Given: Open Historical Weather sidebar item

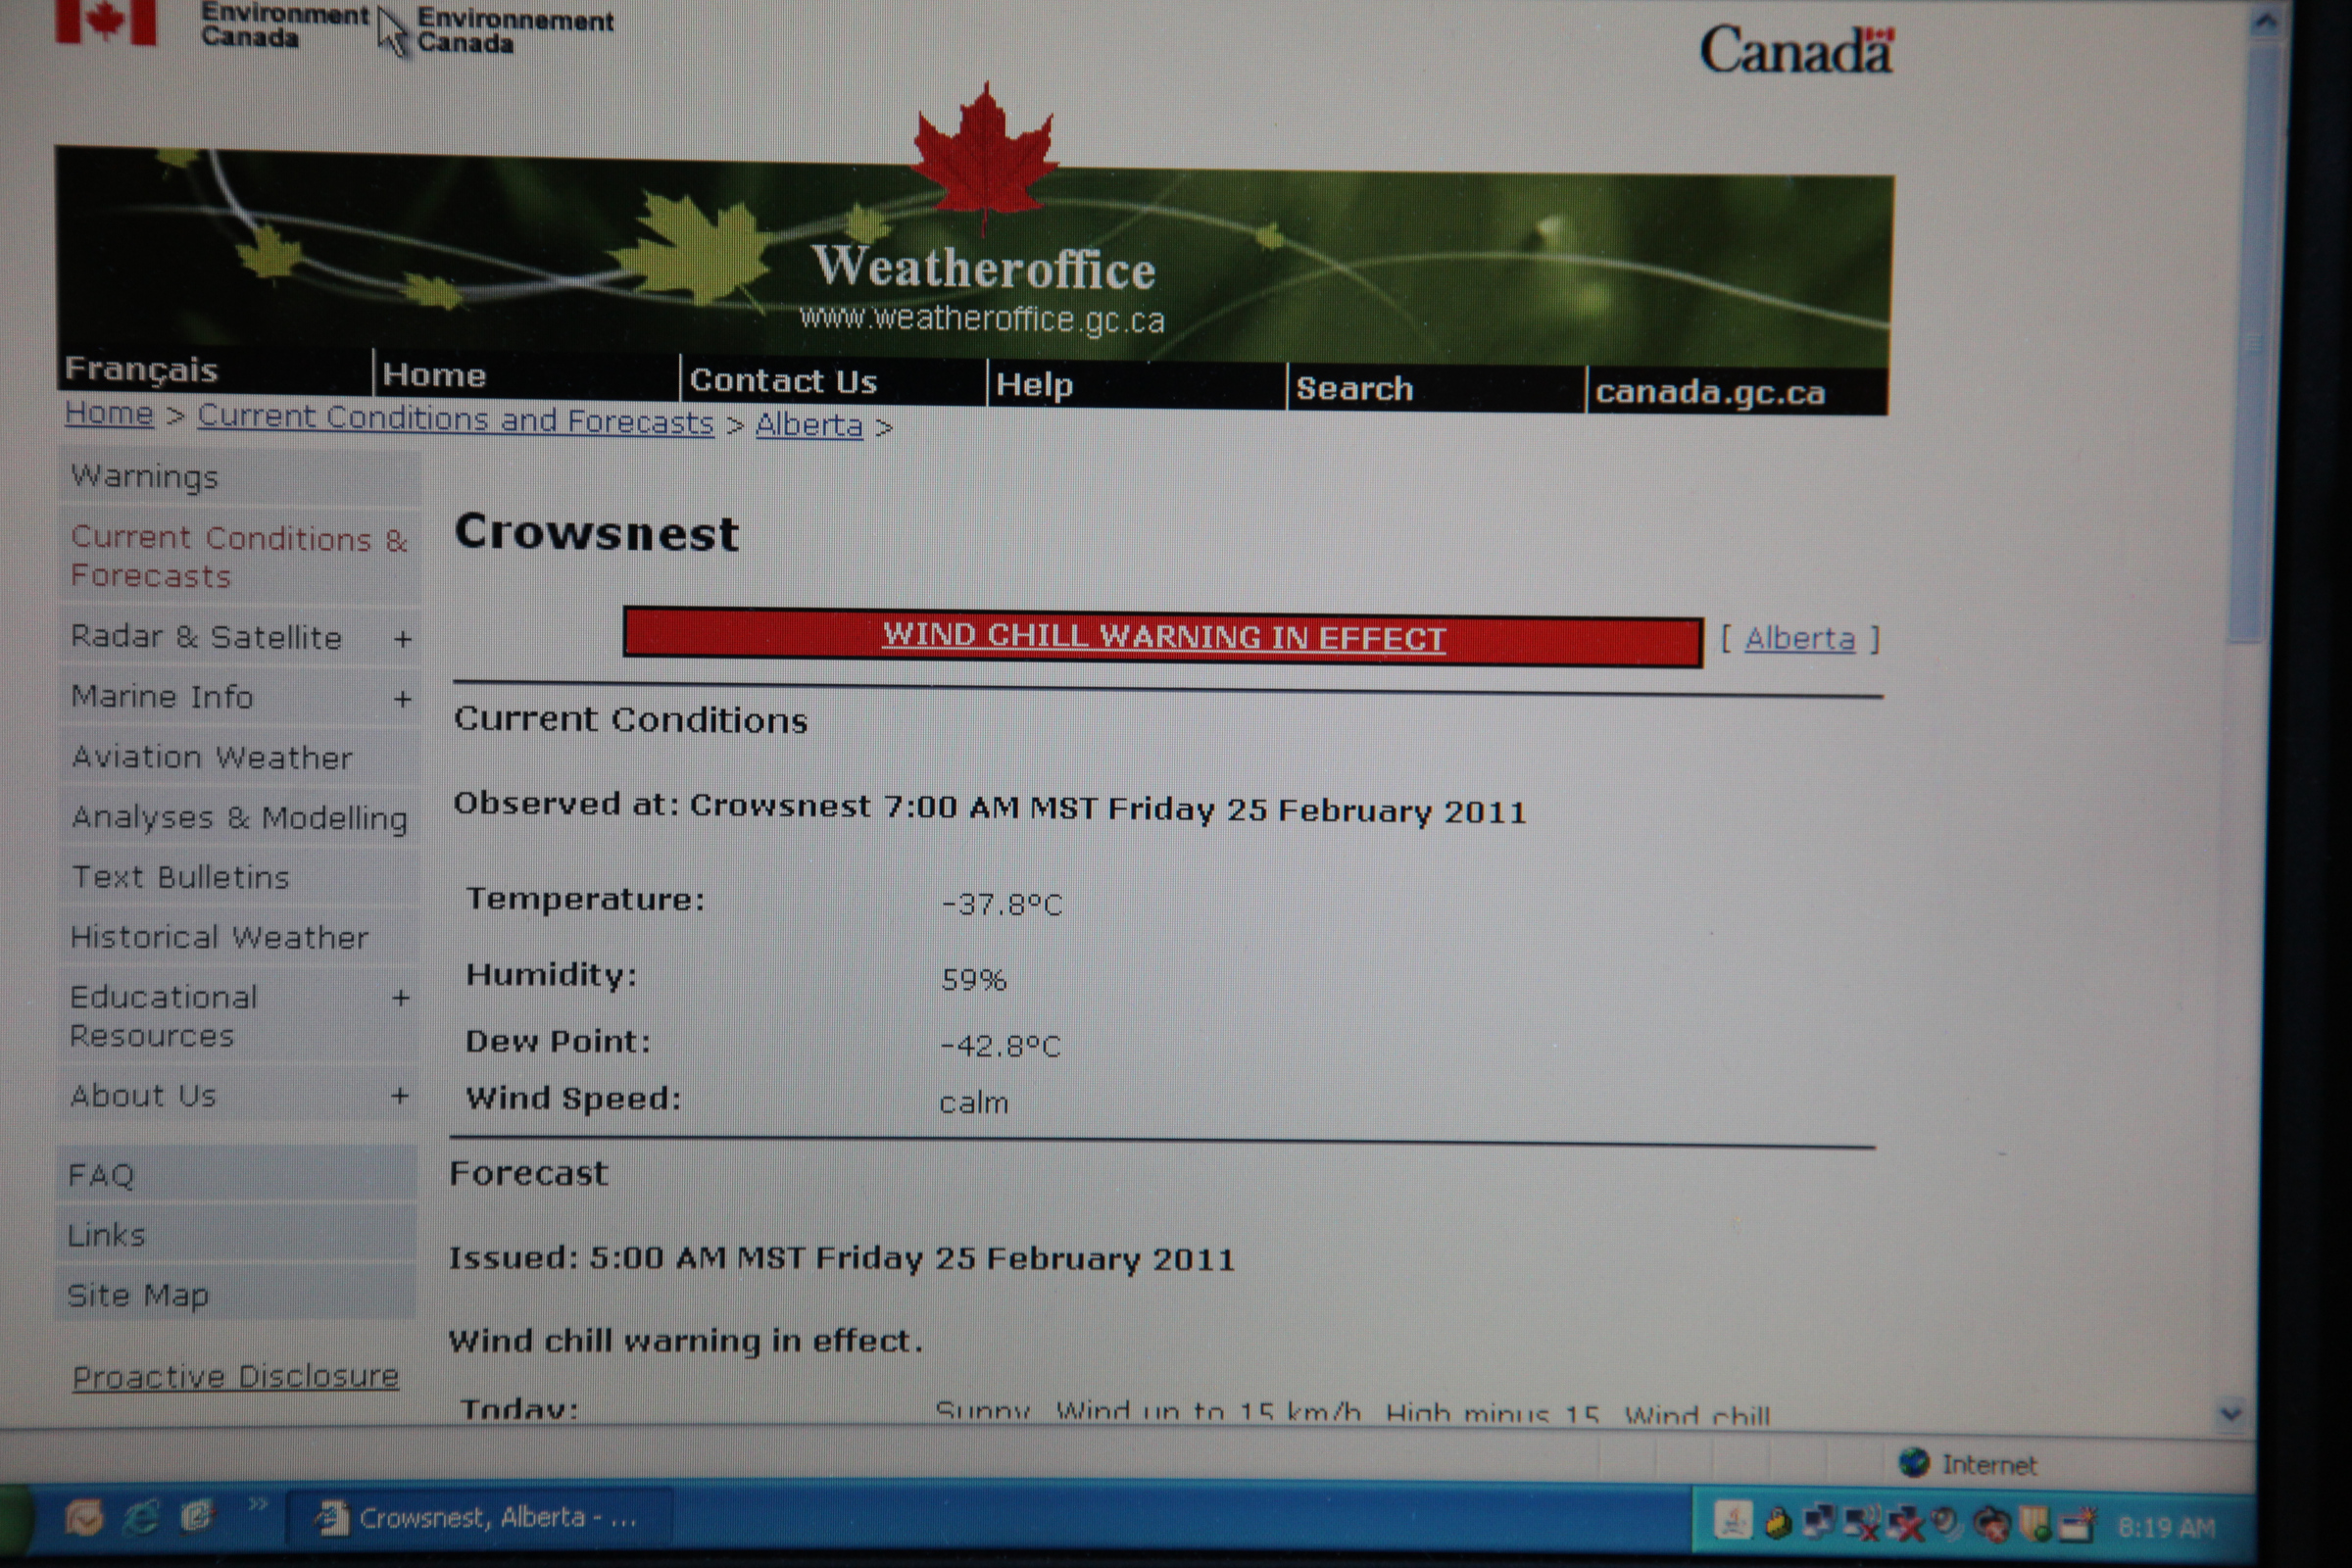Looking at the screenshot, I should 219,937.
